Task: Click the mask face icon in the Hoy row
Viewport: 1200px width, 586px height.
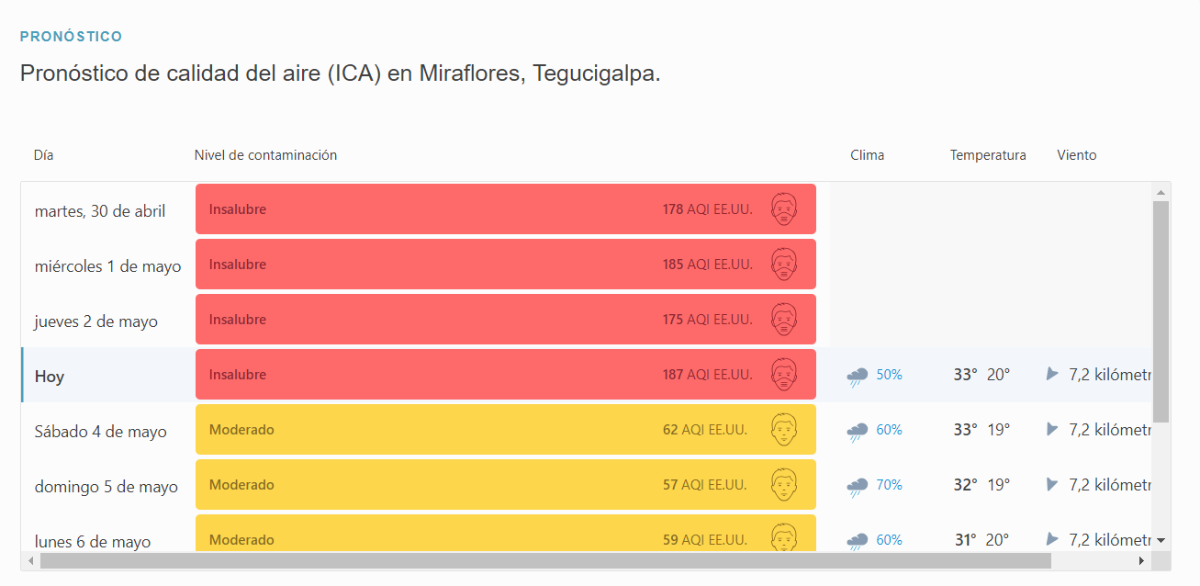Action: (x=785, y=375)
